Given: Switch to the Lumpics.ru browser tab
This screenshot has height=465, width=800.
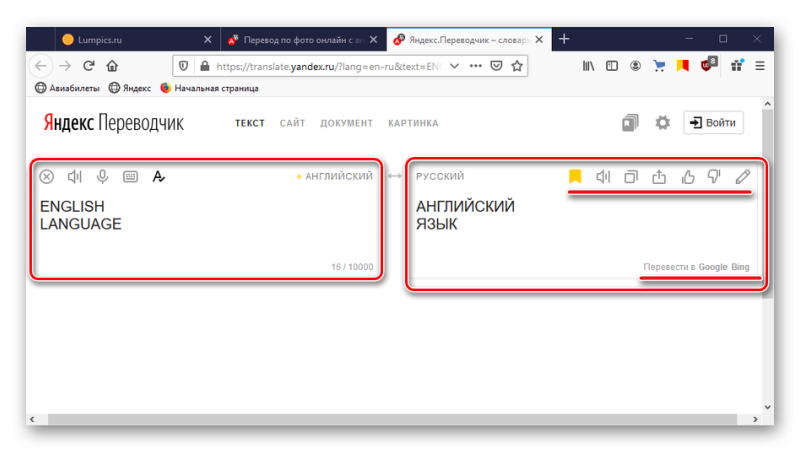Looking at the screenshot, I should pyautogui.click(x=137, y=39).
